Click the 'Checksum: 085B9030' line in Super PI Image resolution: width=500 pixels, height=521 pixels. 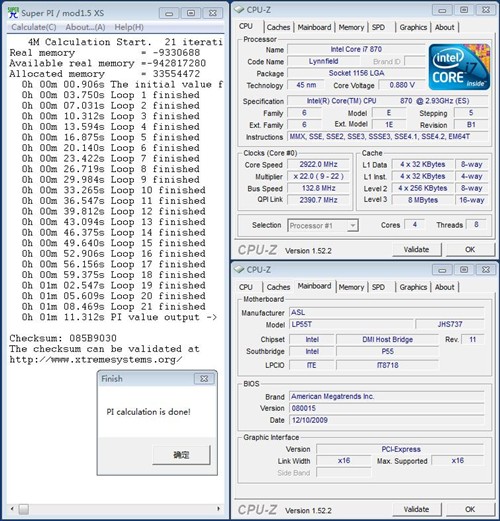[63, 338]
